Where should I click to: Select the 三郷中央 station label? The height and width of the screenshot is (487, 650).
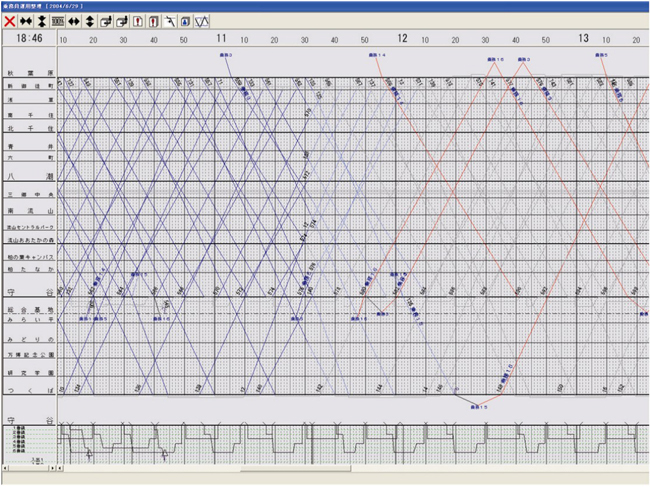click(30, 194)
